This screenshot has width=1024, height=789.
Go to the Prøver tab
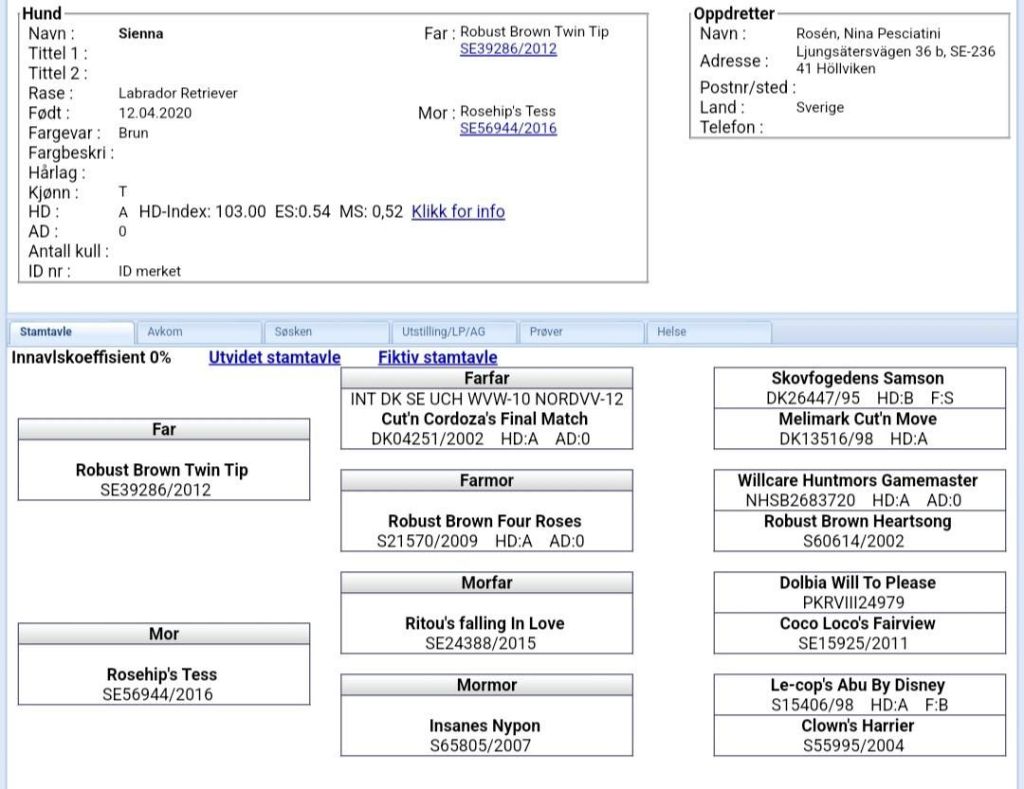click(546, 332)
